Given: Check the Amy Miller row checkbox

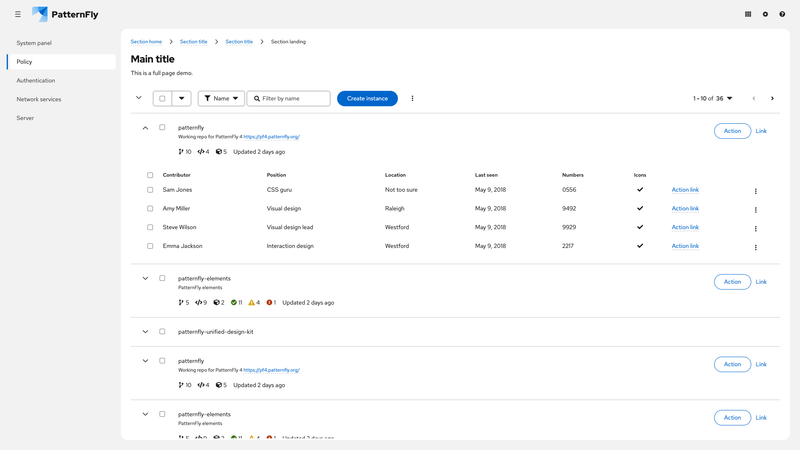Looking at the screenshot, I should tap(151, 209).
